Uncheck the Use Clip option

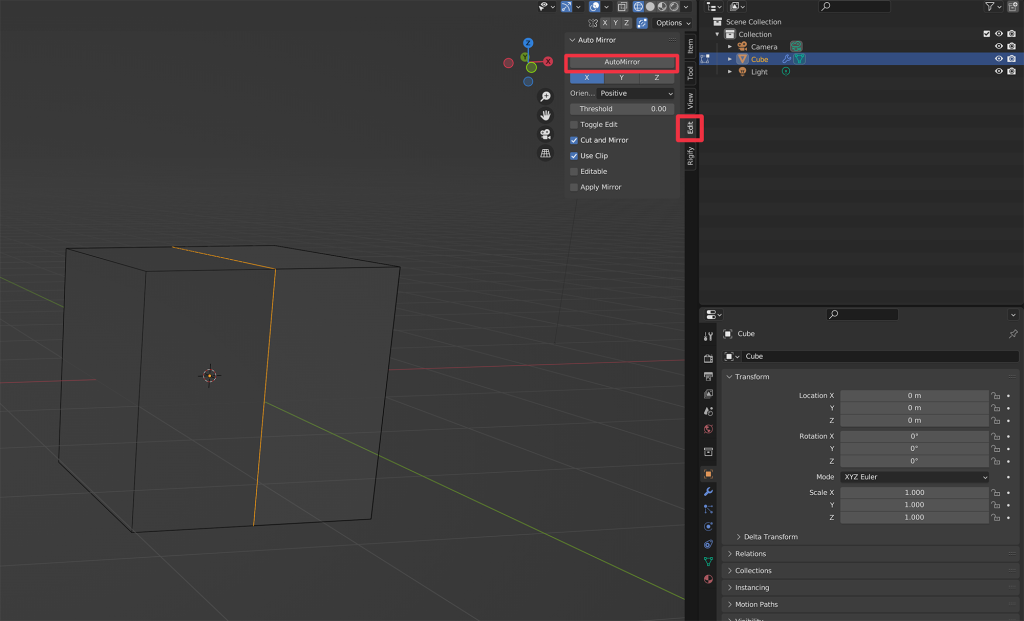pos(574,156)
